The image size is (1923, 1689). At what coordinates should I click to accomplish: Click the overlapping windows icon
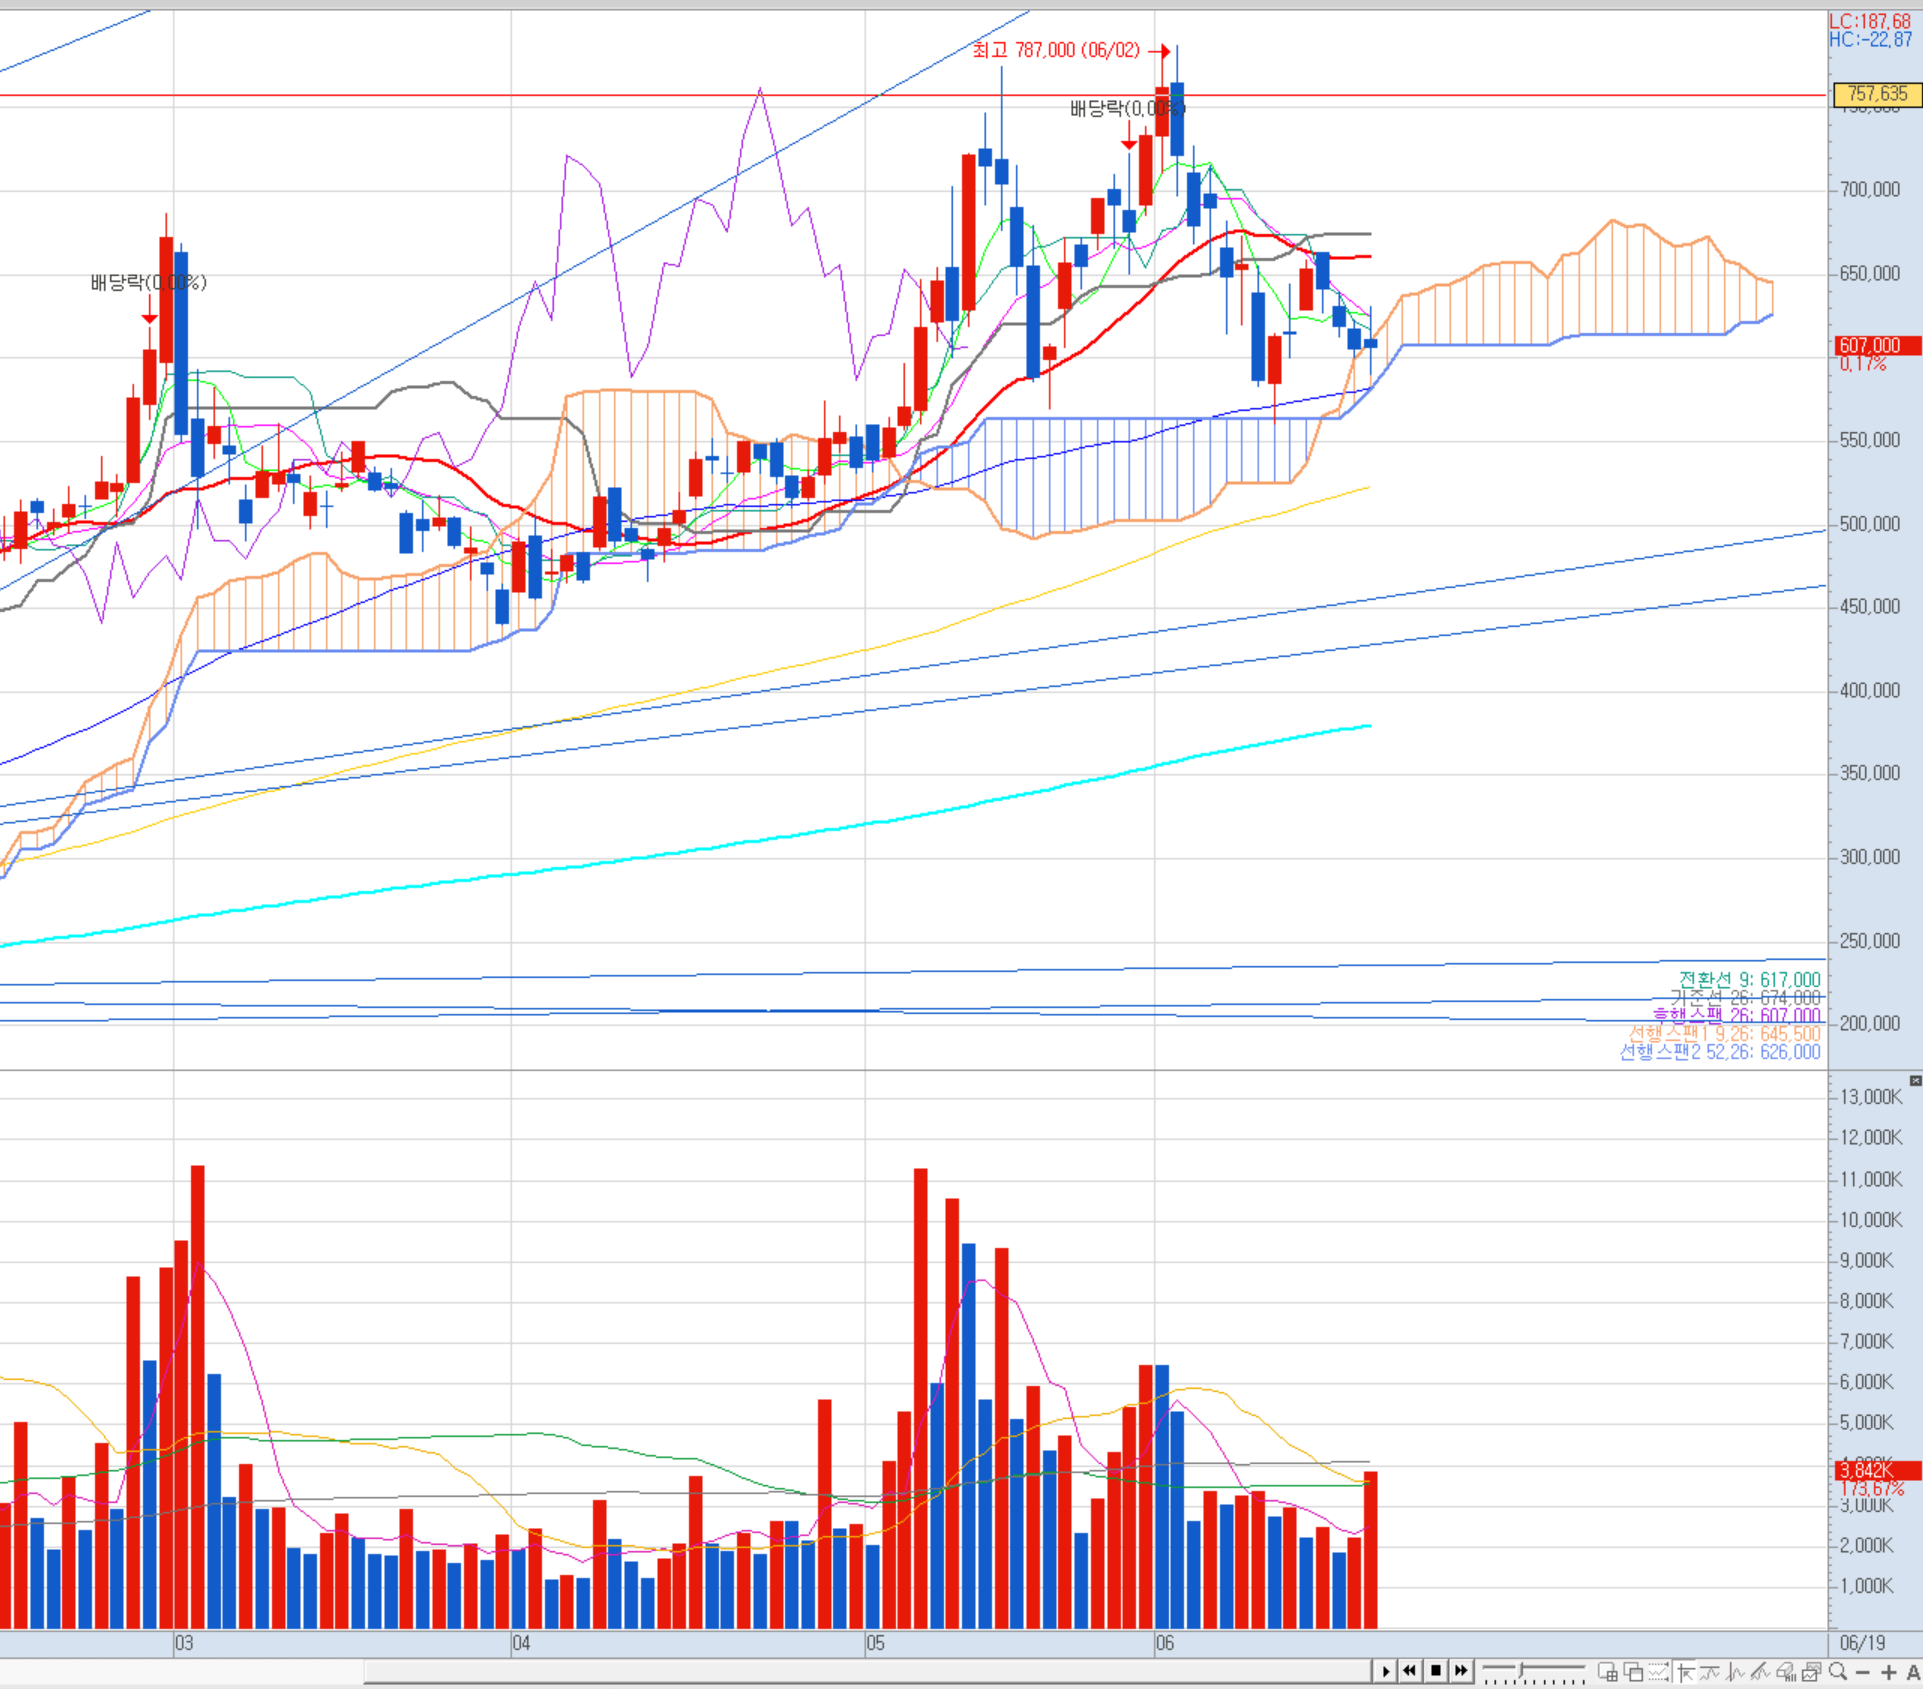[1633, 1672]
